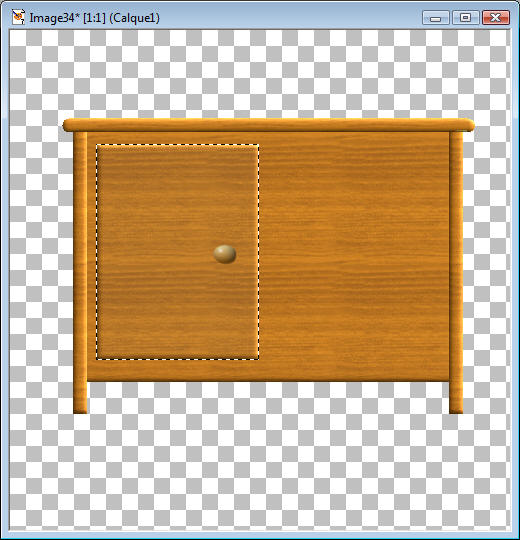Click the top-left corner of selection marquee

point(97,145)
